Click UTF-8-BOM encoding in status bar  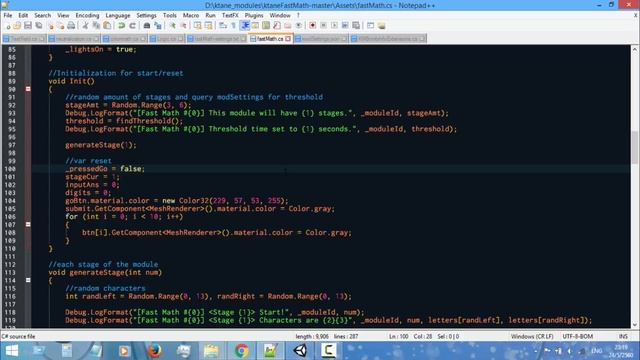[x=578, y=337]
